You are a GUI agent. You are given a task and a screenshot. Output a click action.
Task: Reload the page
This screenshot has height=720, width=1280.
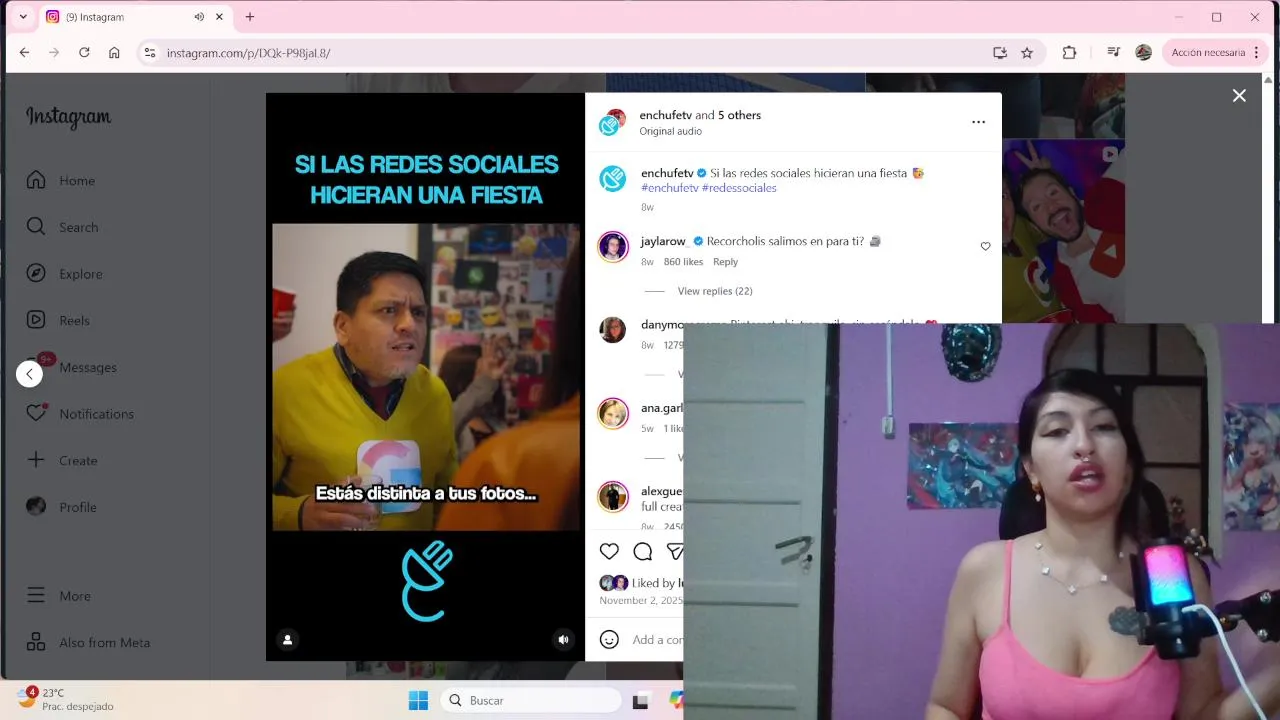(x=84, y=53)
